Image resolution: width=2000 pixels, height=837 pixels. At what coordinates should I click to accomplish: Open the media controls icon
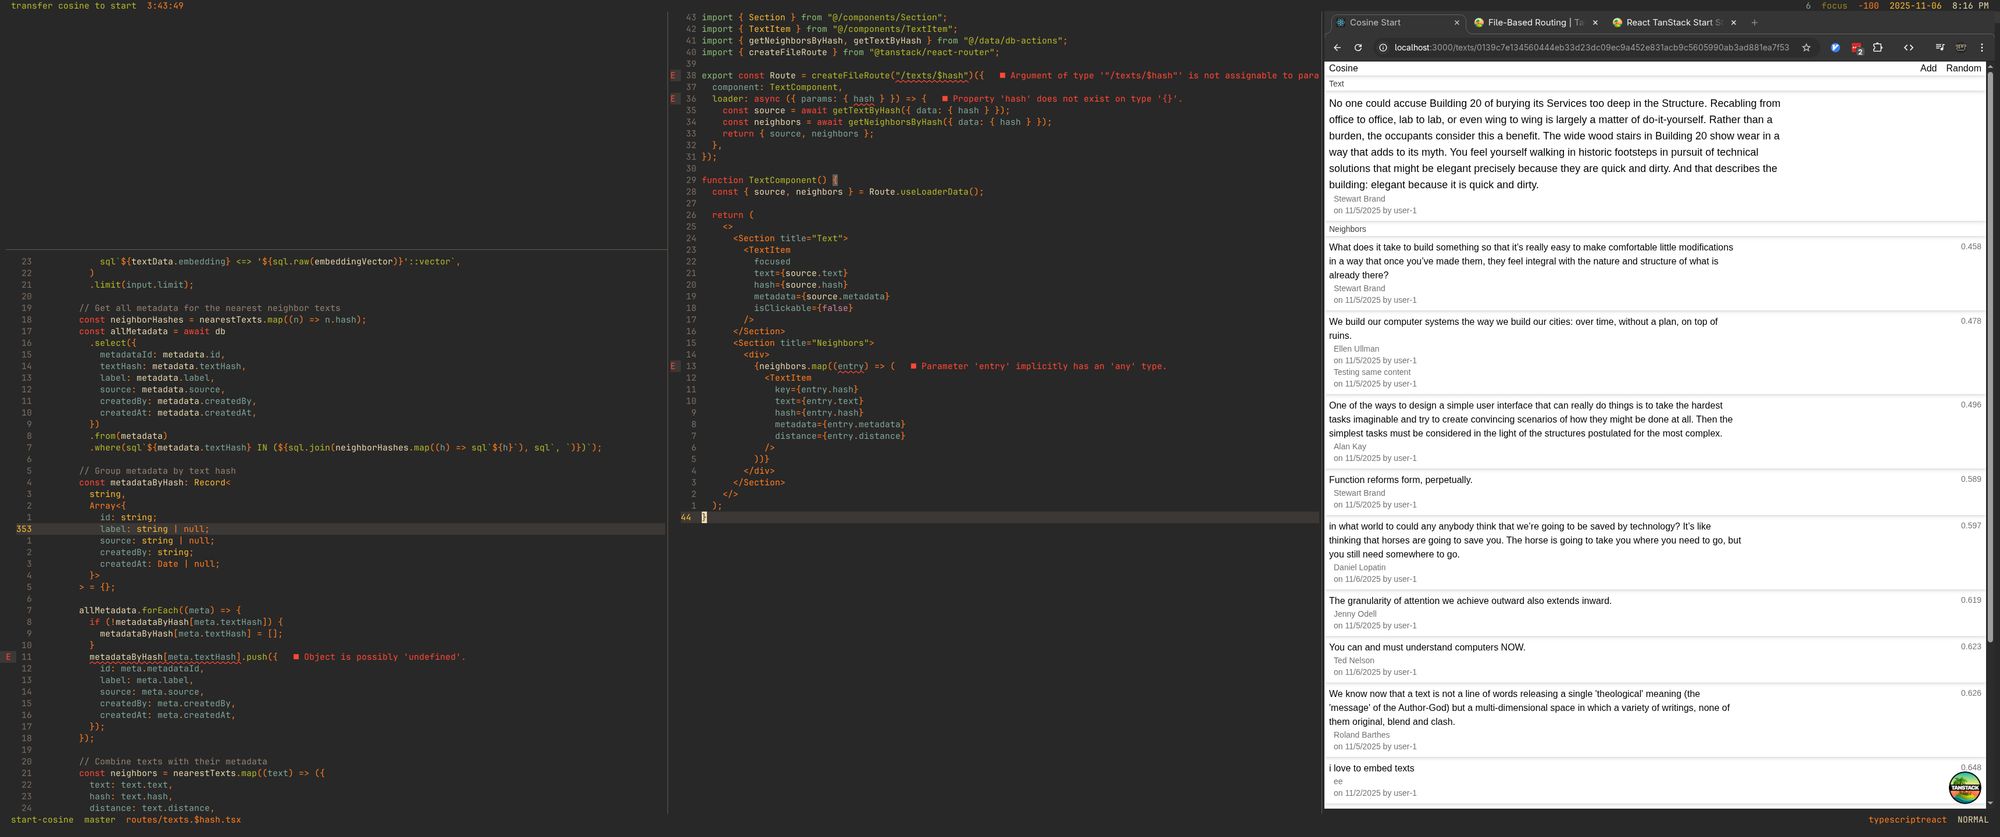click(x=1940, y=47)
